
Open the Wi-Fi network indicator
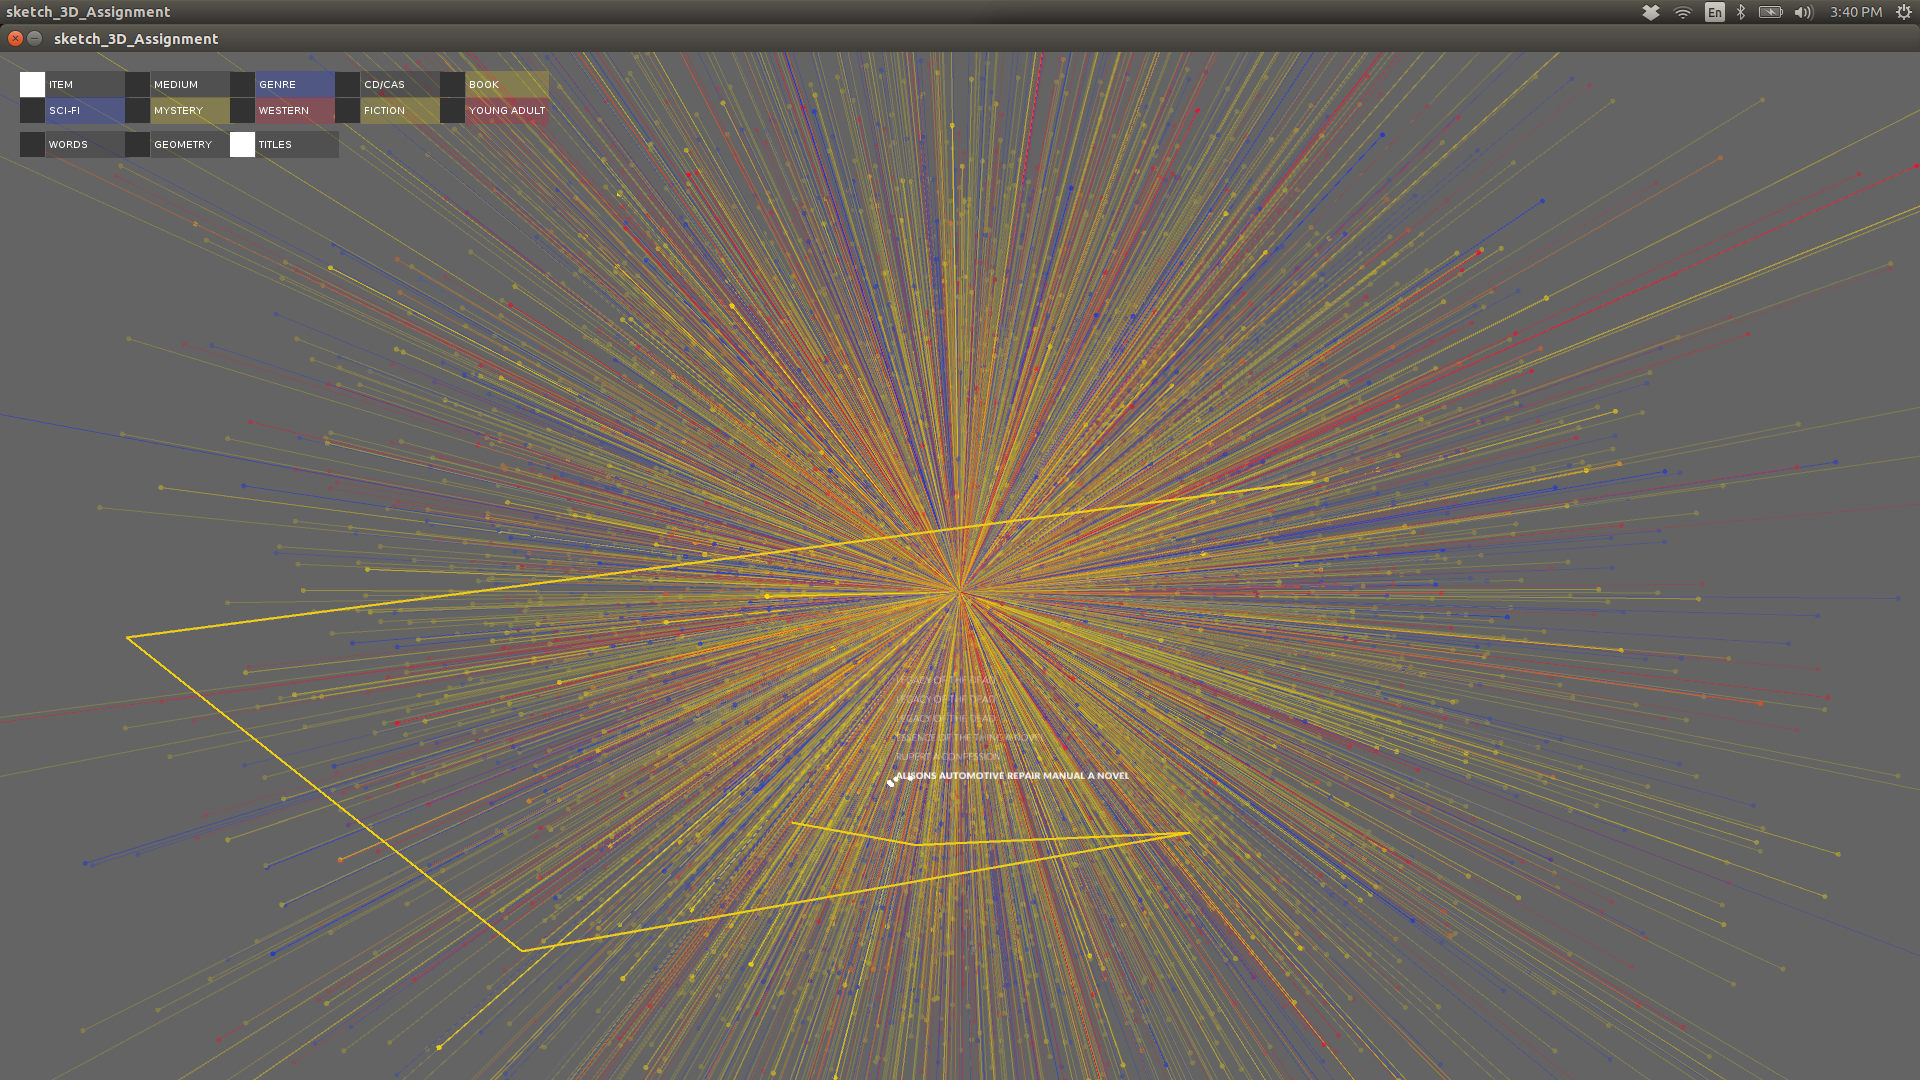tap(1683, 12)
